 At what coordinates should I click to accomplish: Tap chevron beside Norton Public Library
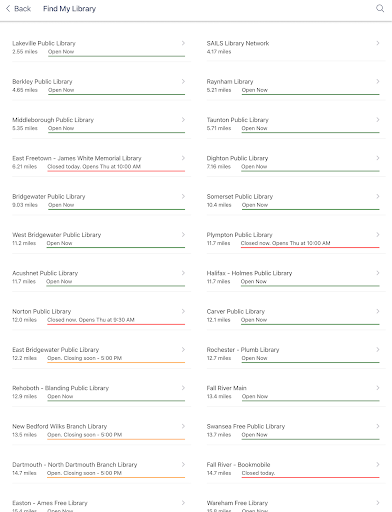183,311
